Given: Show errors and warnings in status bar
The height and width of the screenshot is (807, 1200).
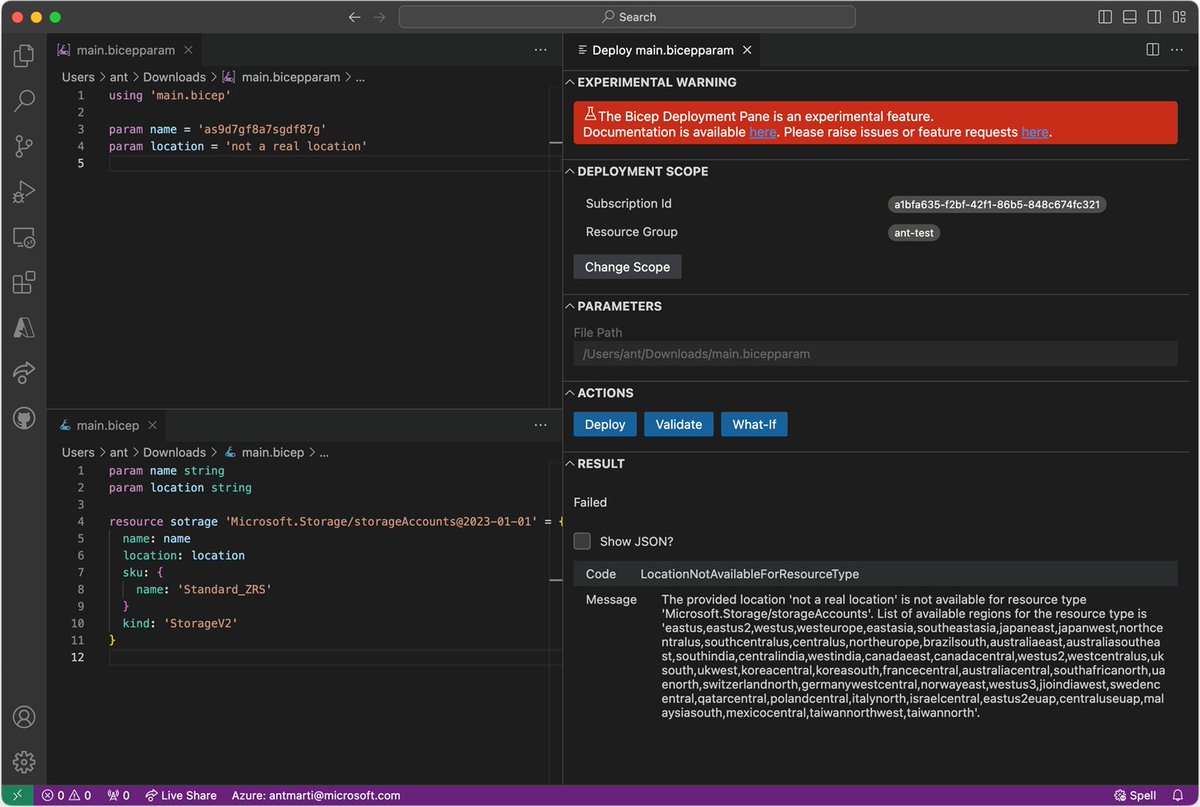Looking at the screenshot, I should [65, 796].
